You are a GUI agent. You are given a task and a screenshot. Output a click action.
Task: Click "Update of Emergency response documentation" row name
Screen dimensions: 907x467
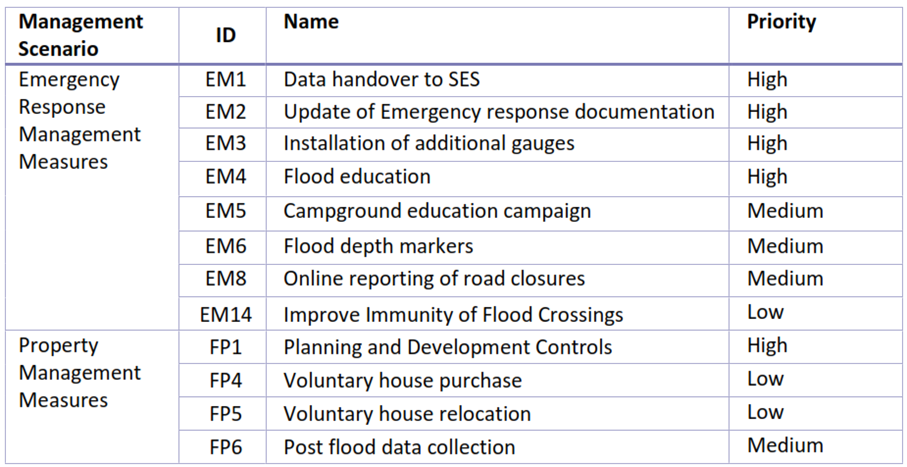pyautogui.click(x=499, y=112)
